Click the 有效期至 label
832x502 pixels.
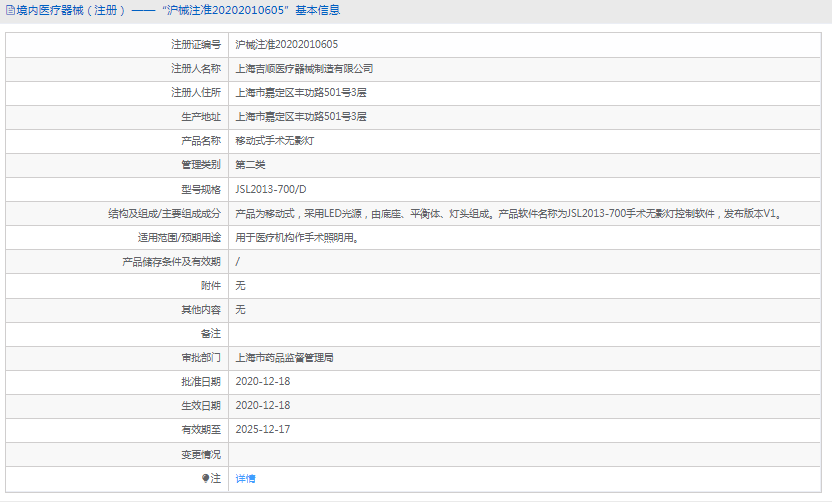point(201,429)
